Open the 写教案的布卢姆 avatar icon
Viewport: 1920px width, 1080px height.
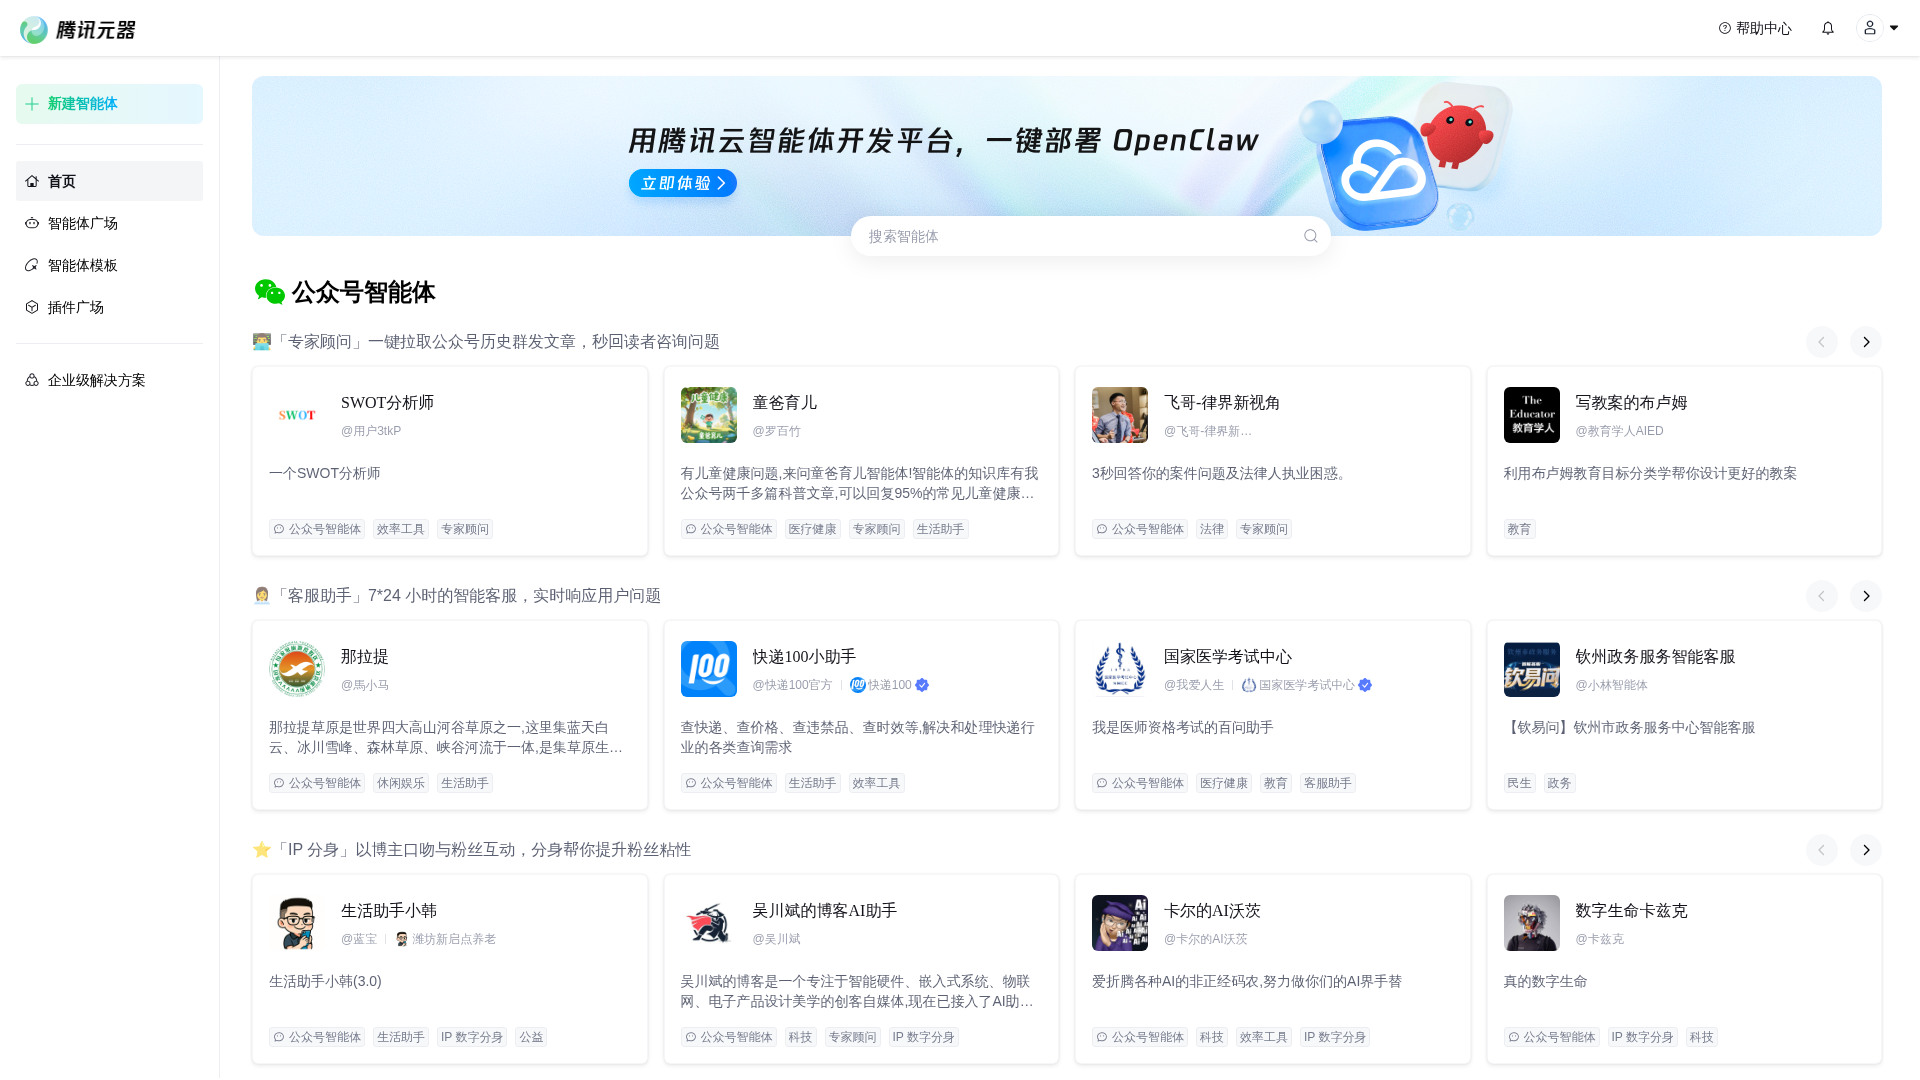coord(1532,415)
